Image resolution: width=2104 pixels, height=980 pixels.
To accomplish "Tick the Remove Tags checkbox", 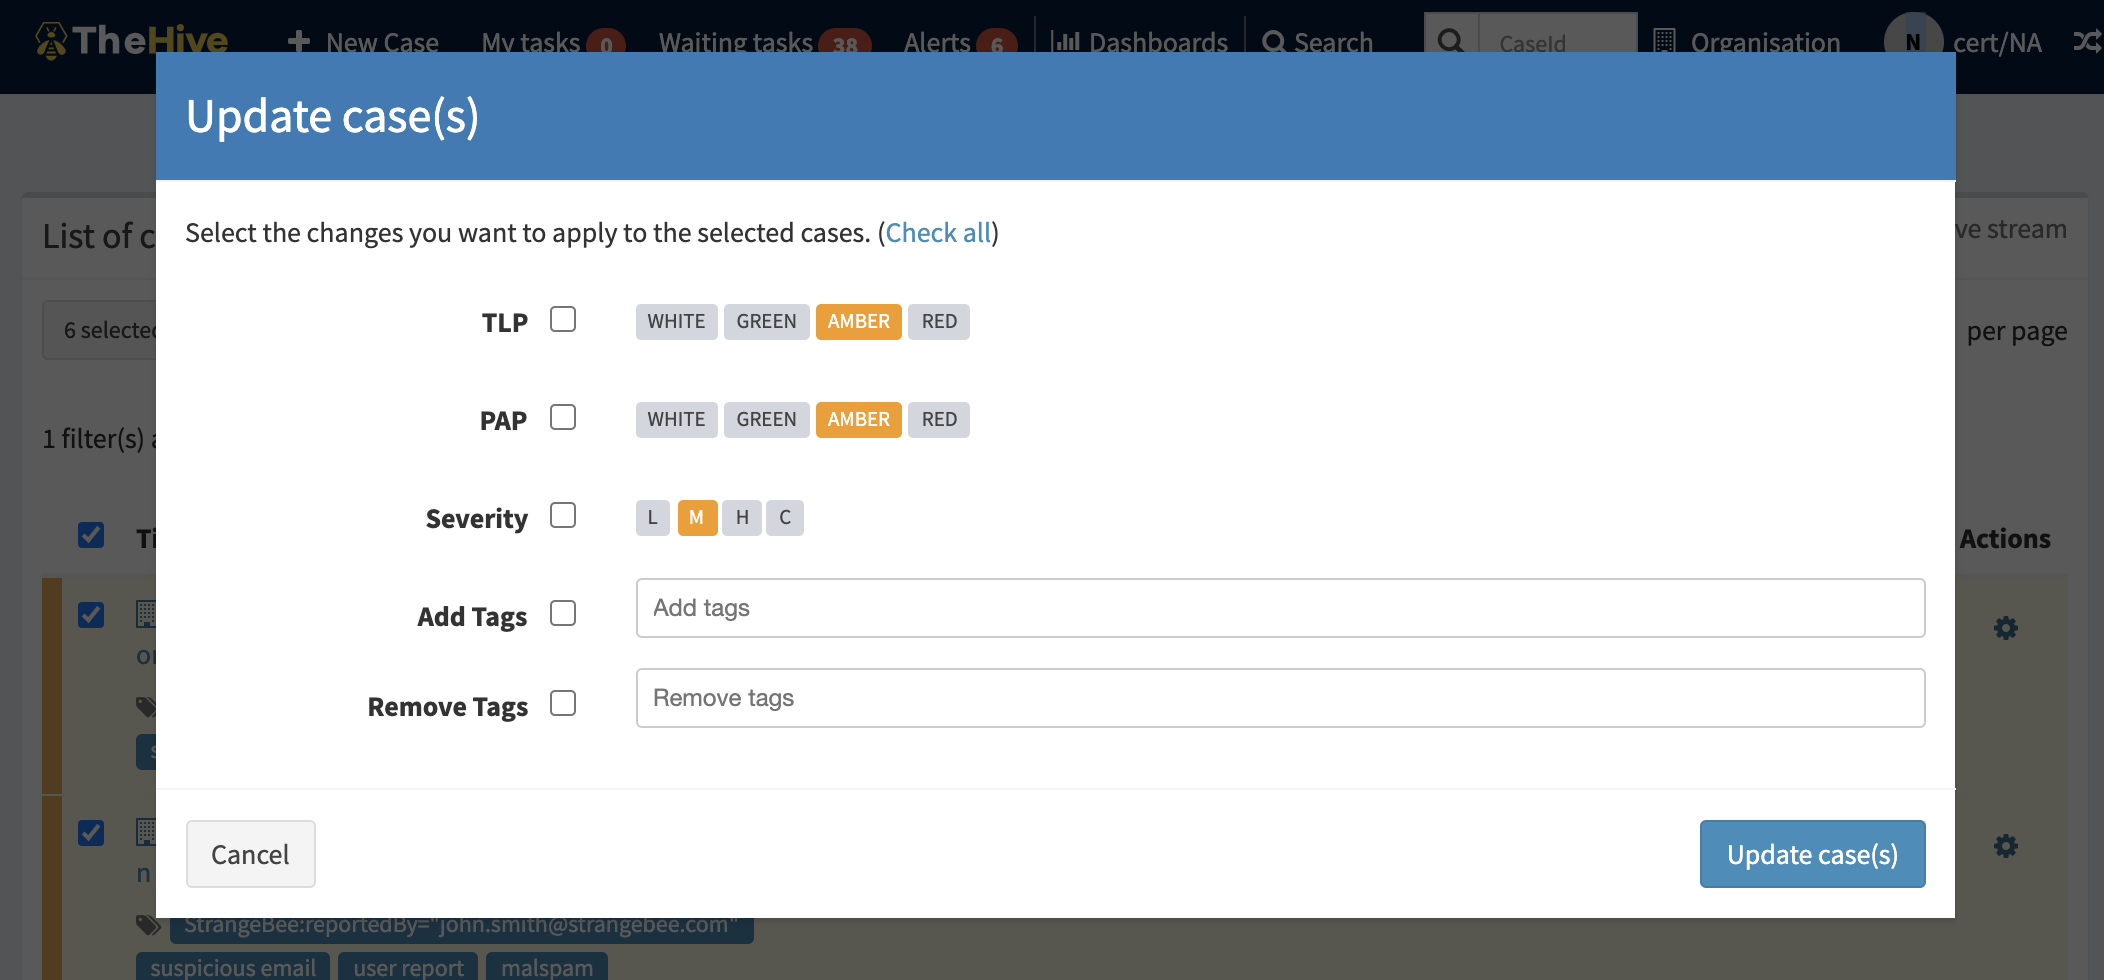I will (x=563, y=703).
